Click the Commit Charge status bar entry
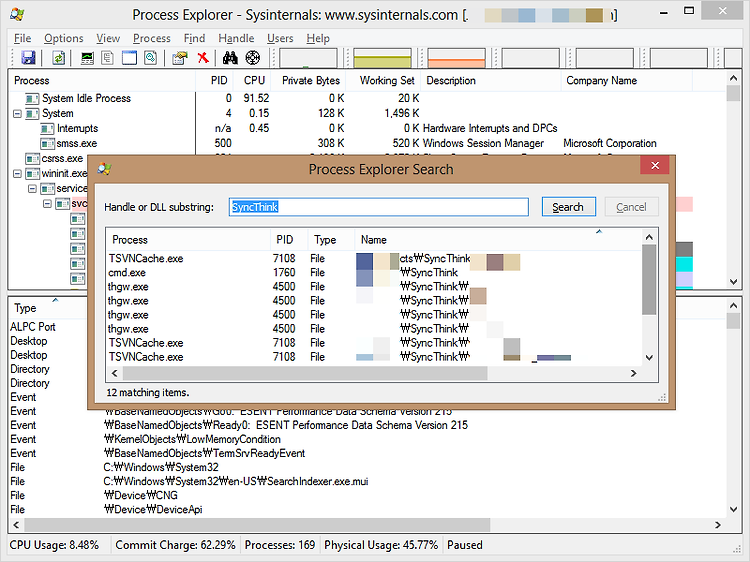 coord(175,545)
